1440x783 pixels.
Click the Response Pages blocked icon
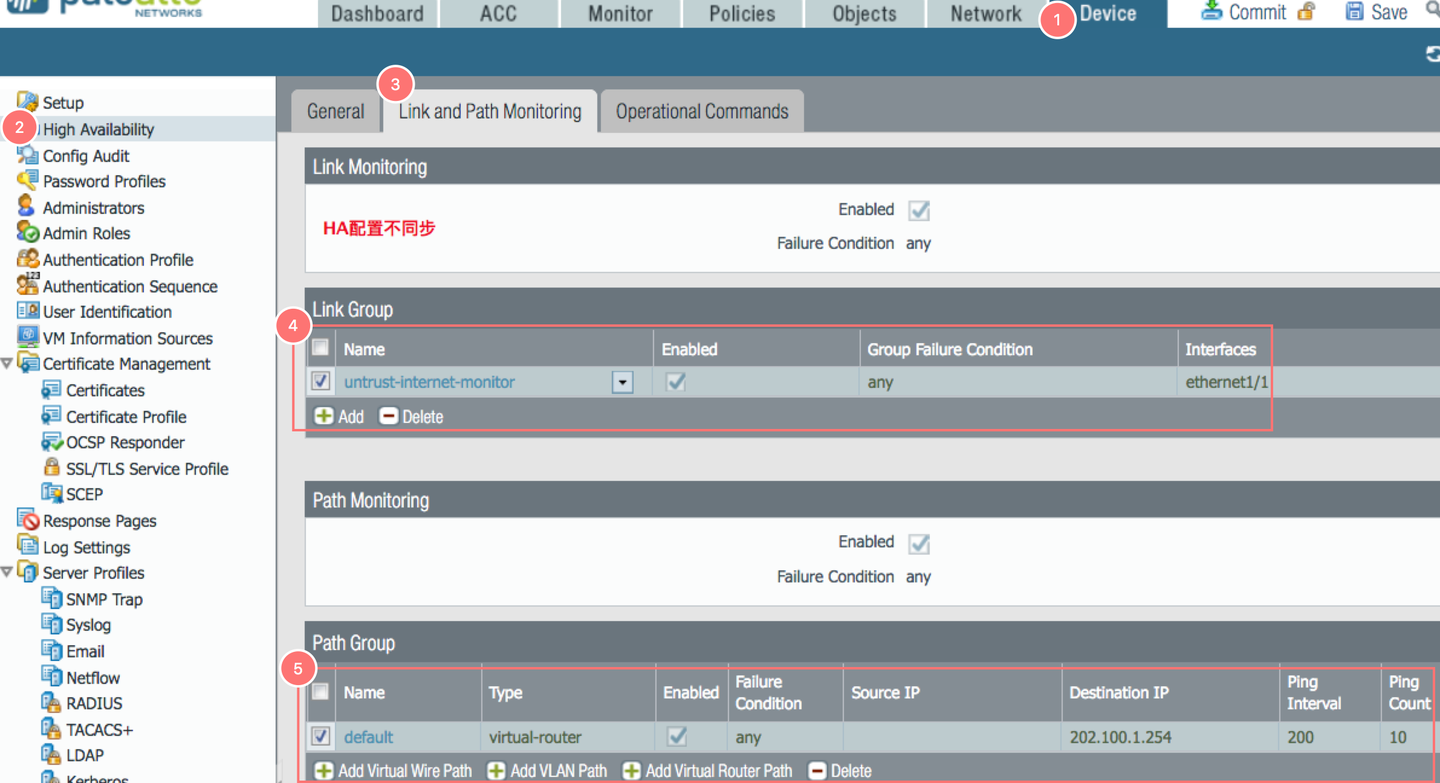(x=28, y=520)
